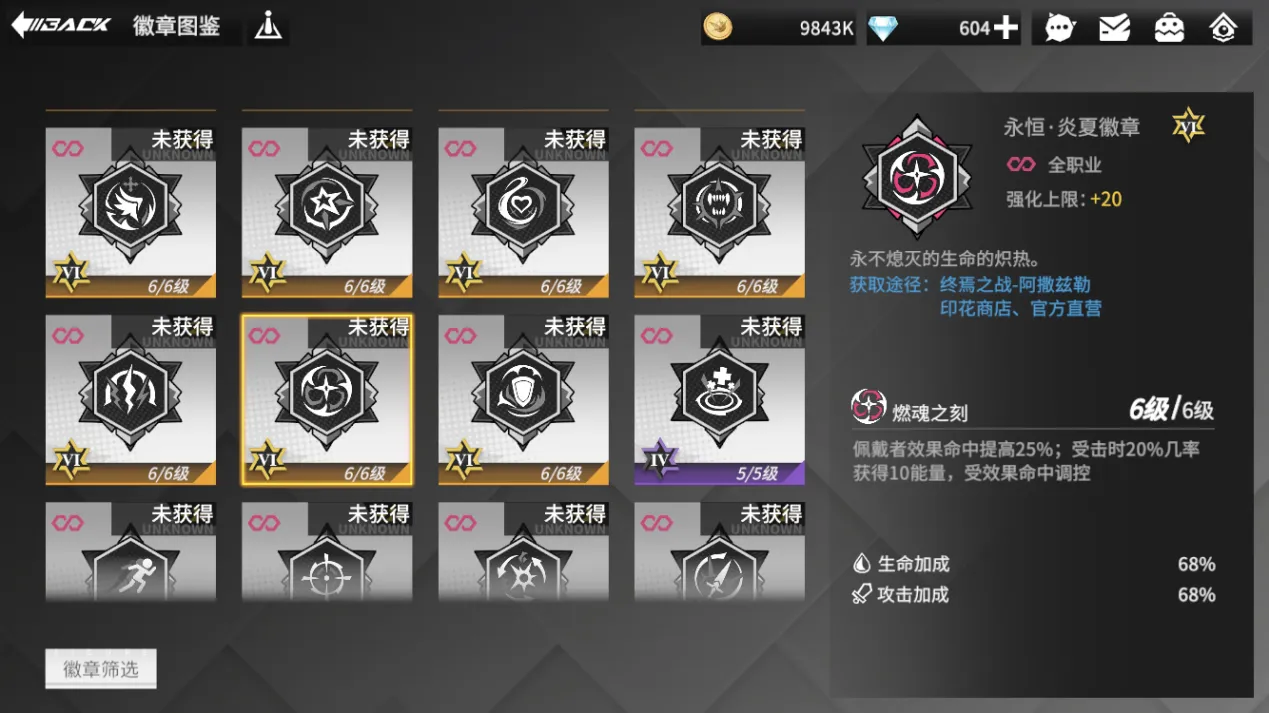Add more diamonds with plus button

pos(1006,28)
